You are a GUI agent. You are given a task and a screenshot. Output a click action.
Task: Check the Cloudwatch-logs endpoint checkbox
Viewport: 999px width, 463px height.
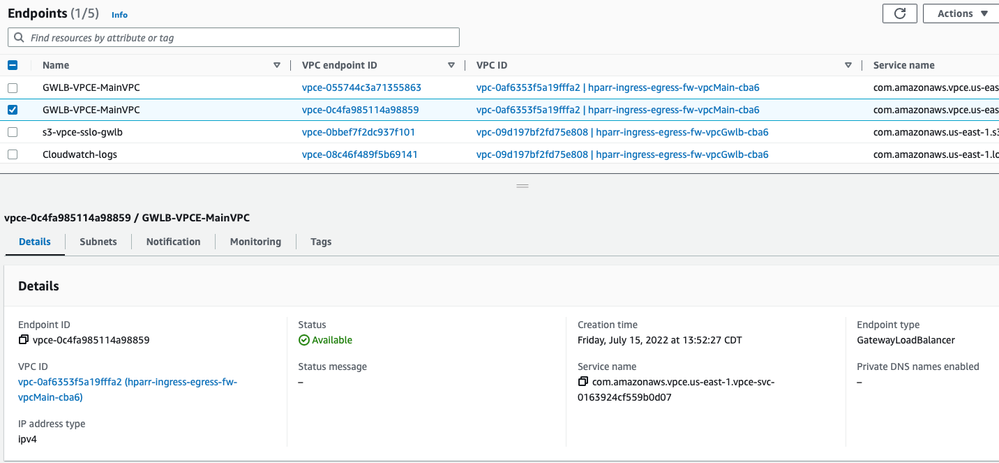click(x=13, y=155)
